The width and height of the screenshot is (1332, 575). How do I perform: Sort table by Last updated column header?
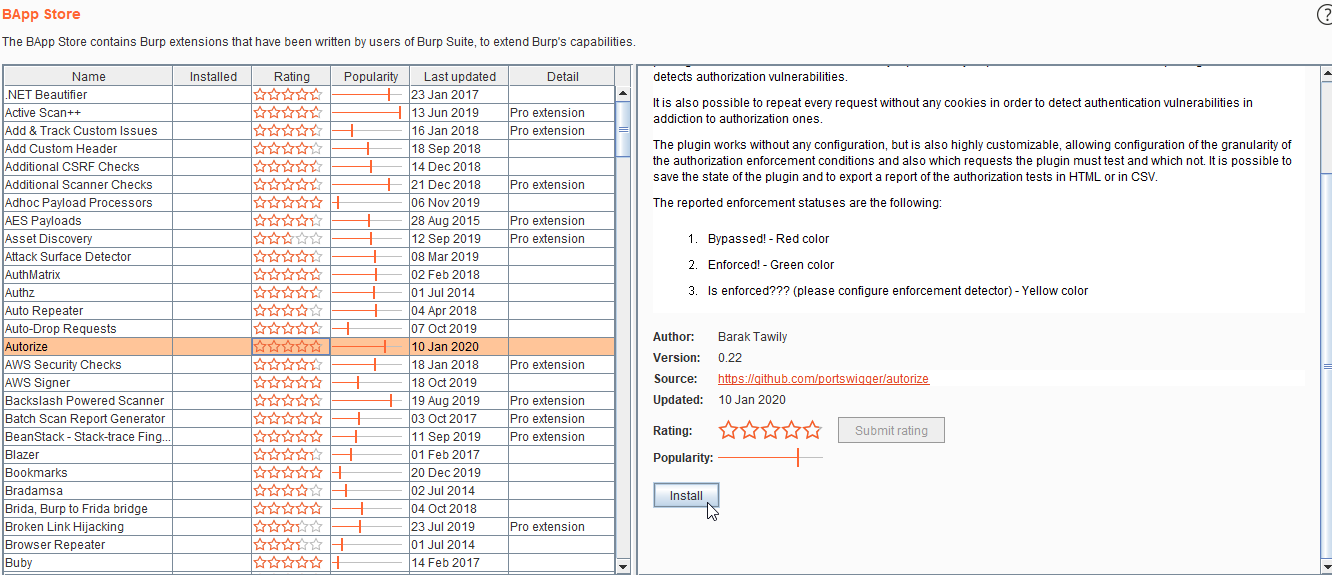(459, 76)
